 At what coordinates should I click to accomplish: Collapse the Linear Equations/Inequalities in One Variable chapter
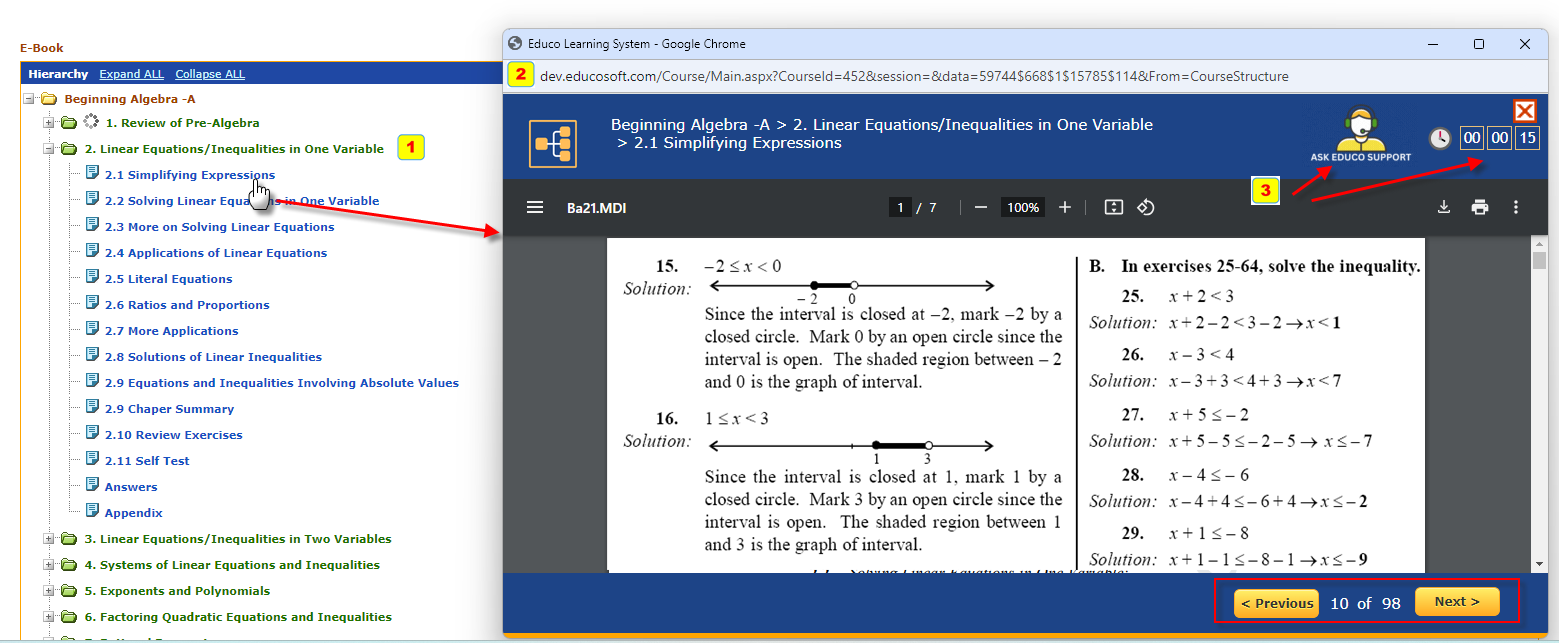[48, 150]
